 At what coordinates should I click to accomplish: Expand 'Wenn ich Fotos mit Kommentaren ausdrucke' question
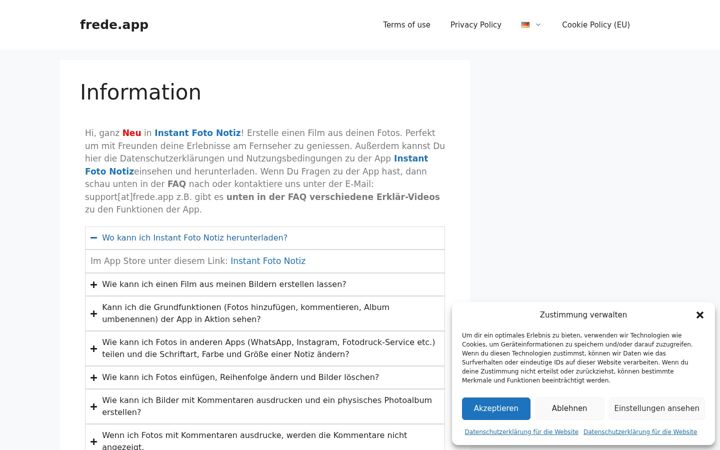(264, 438)
